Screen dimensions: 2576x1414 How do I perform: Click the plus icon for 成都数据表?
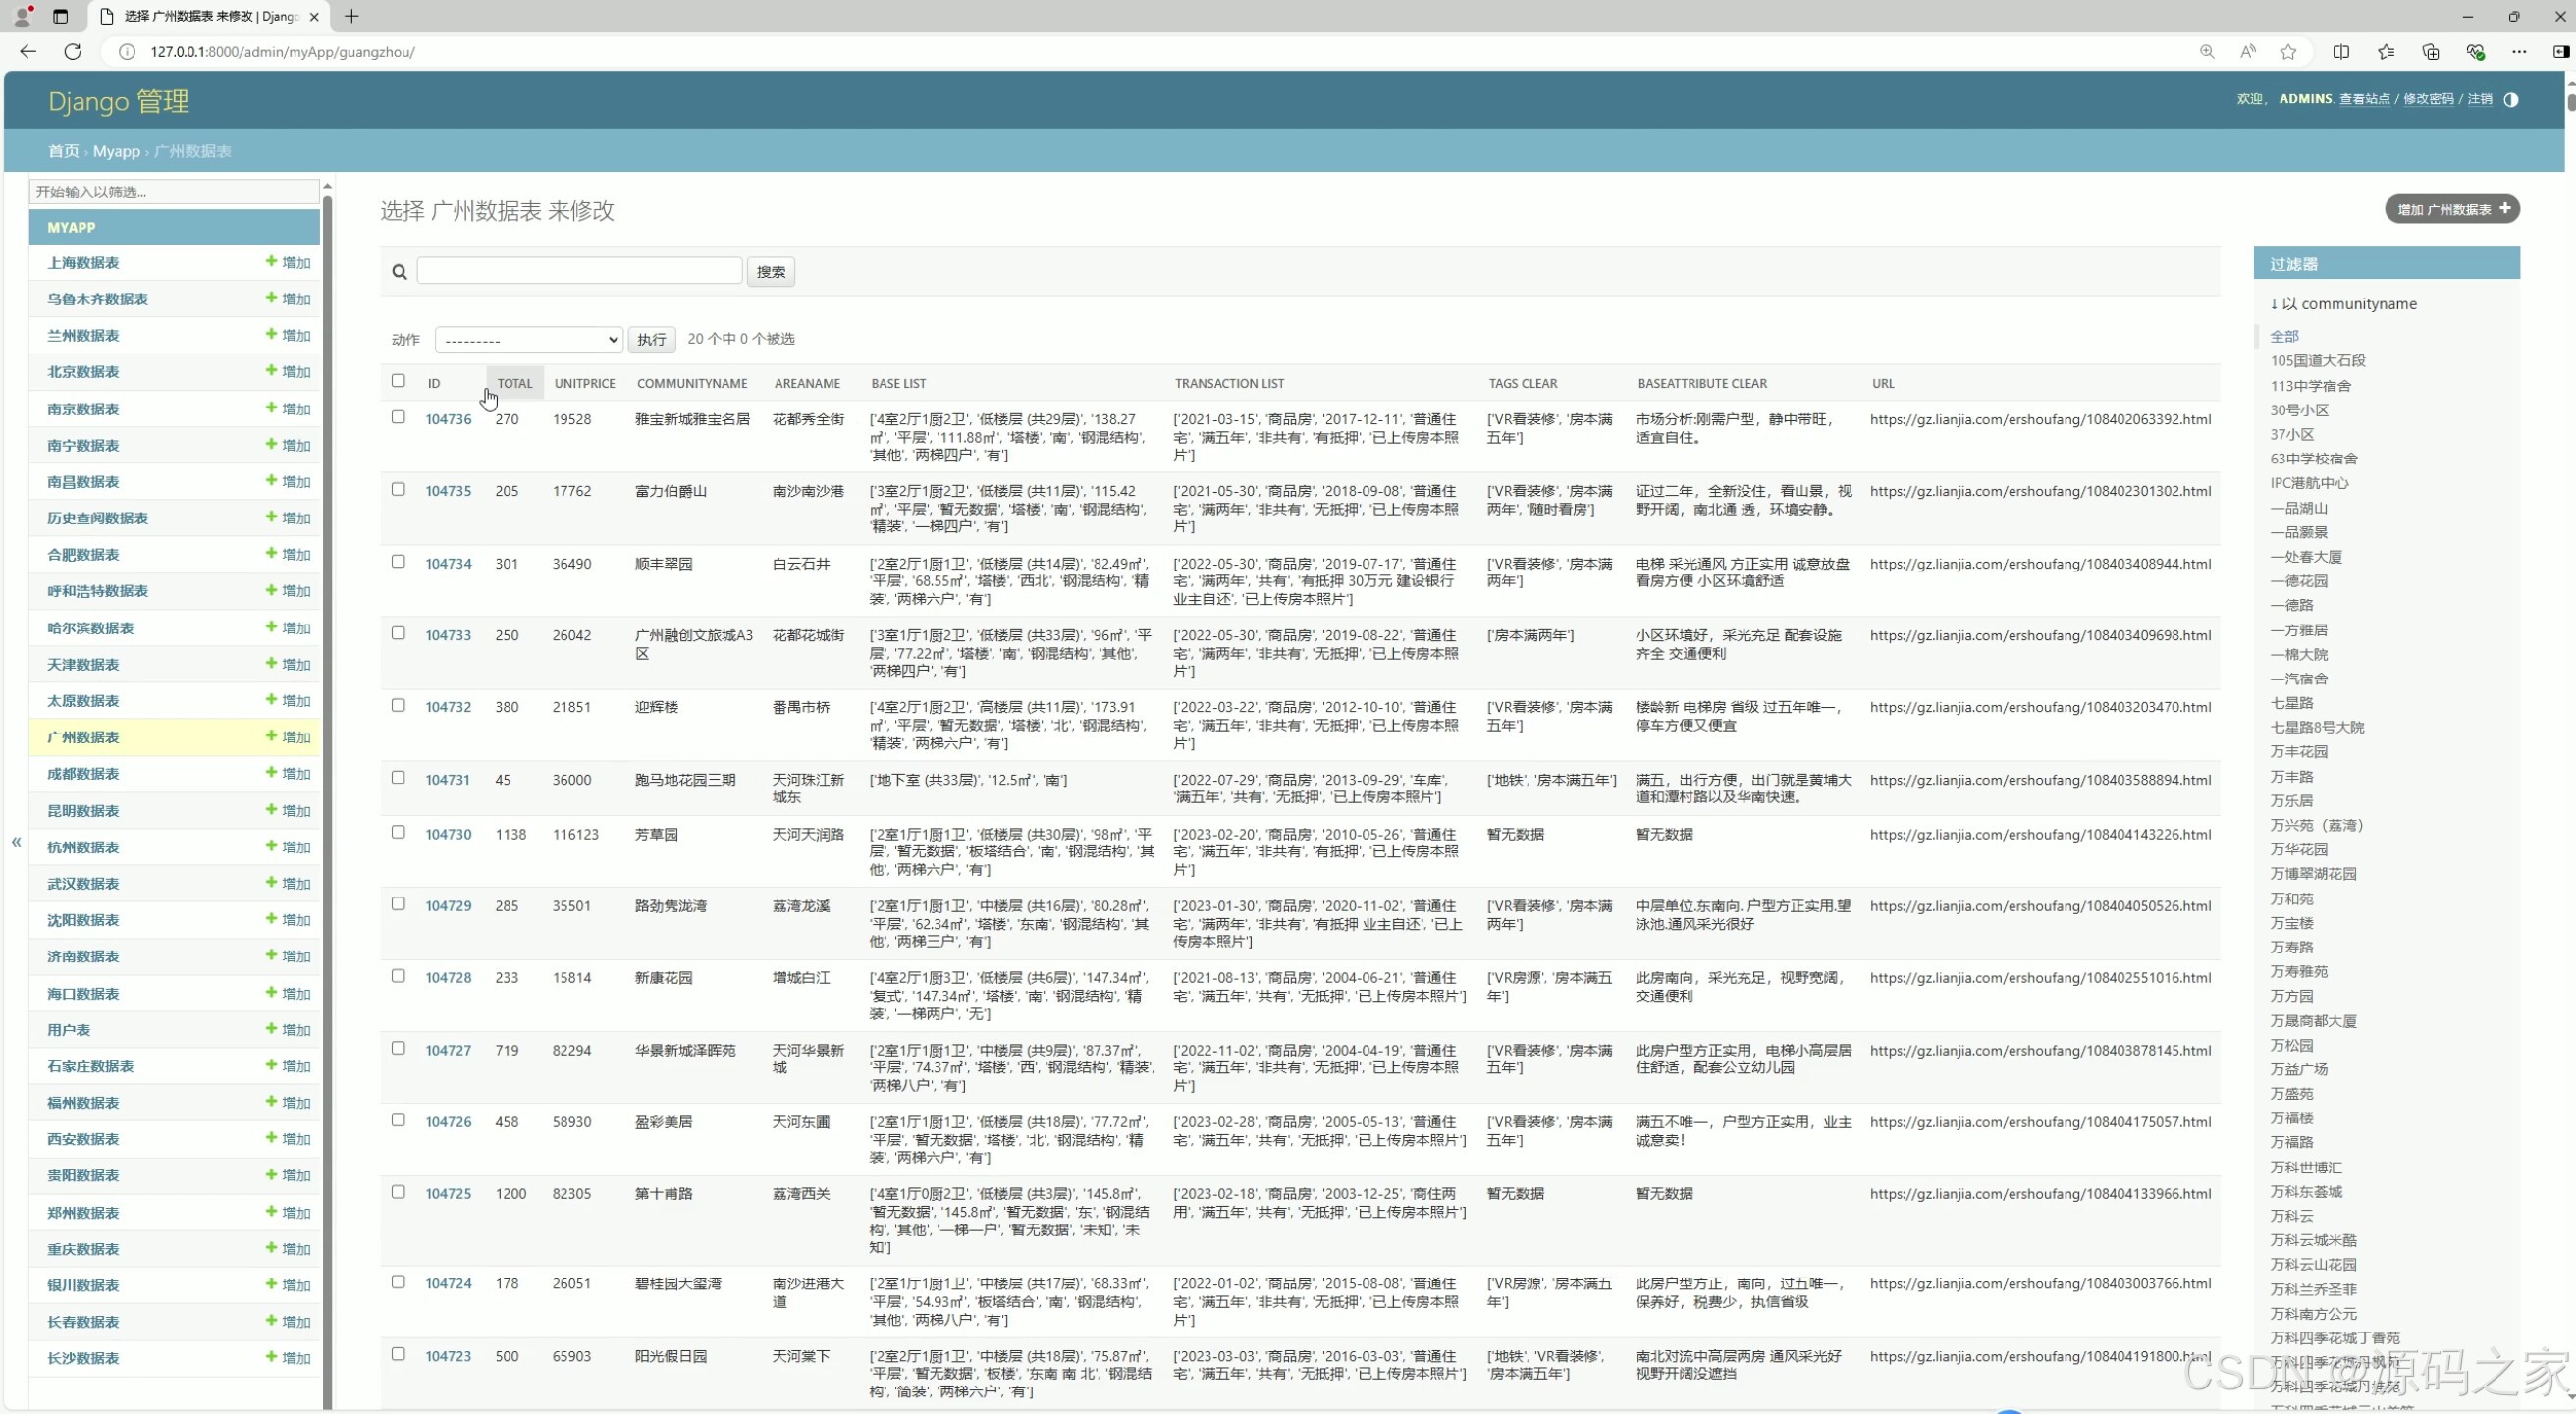tap(271, 772)
